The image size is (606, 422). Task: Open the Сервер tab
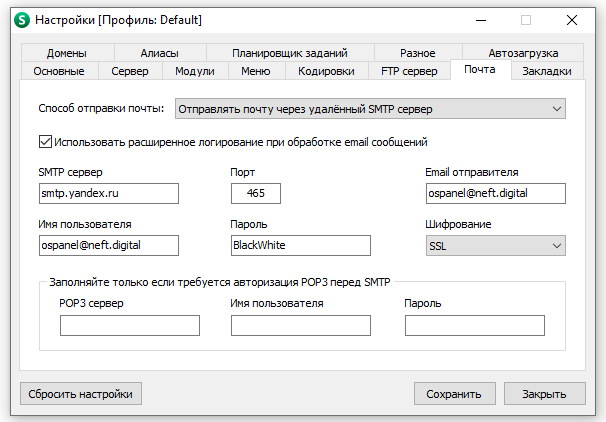[130, 71]
